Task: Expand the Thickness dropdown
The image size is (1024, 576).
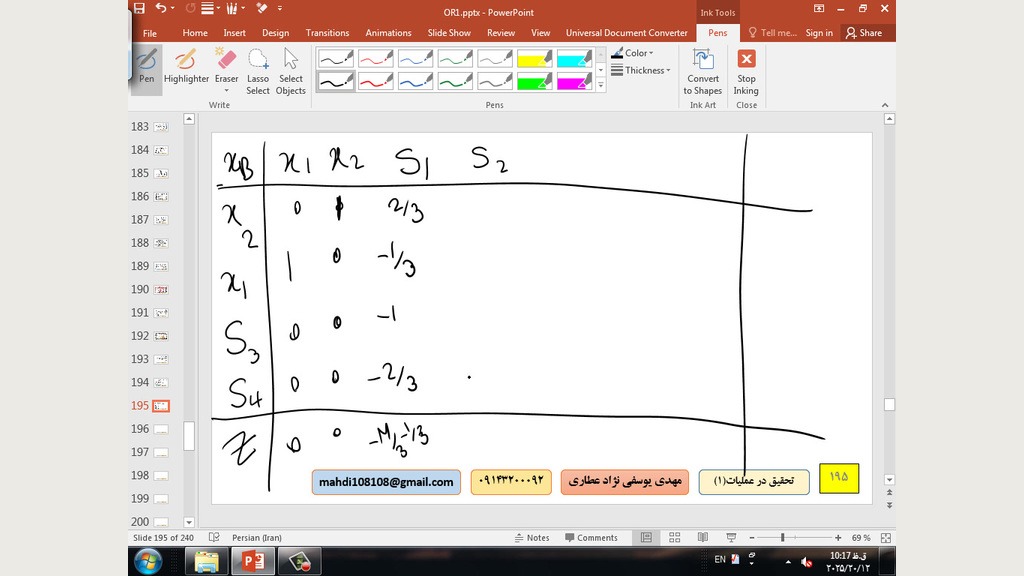Action: (641, 71)
